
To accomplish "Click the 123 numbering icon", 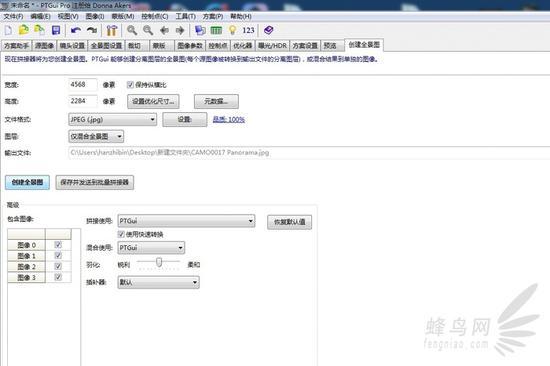I will click(248, 31).
